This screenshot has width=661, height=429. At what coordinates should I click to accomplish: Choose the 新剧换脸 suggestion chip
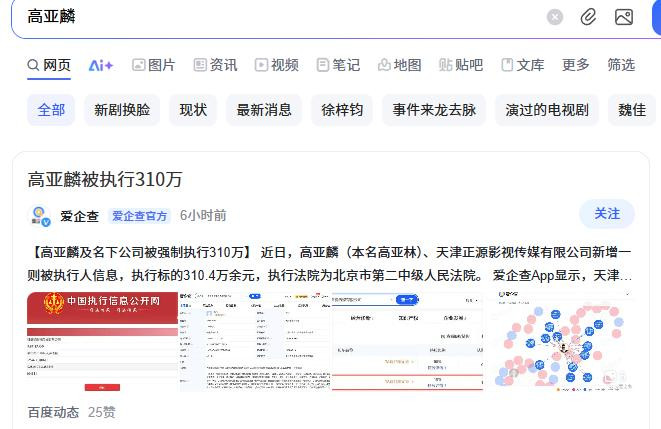coord(122,110)
